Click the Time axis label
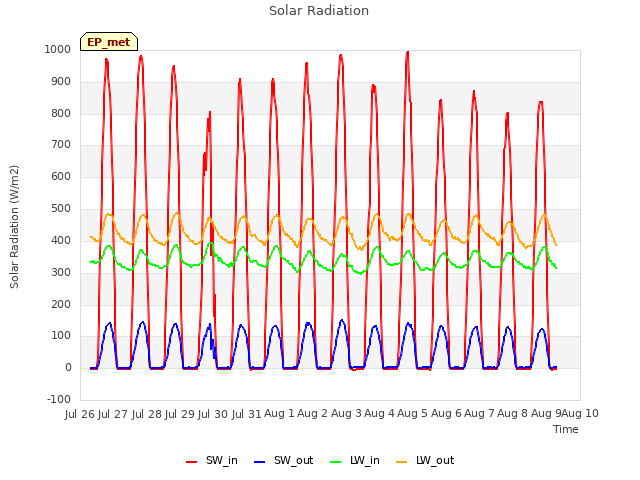Screen dimensions: 640x480 click(566, 429)
